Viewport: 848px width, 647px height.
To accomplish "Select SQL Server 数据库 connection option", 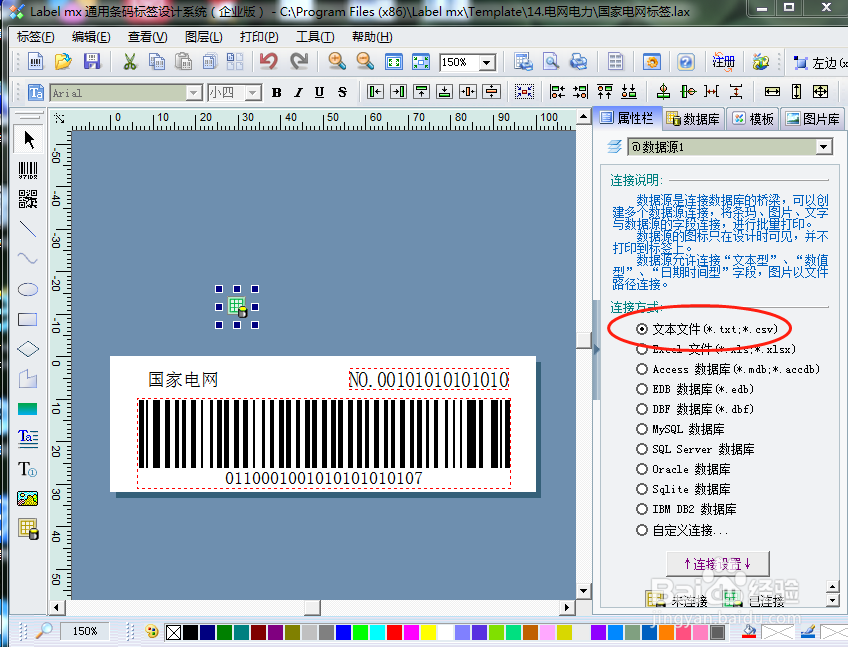I will tap(695, 449).
